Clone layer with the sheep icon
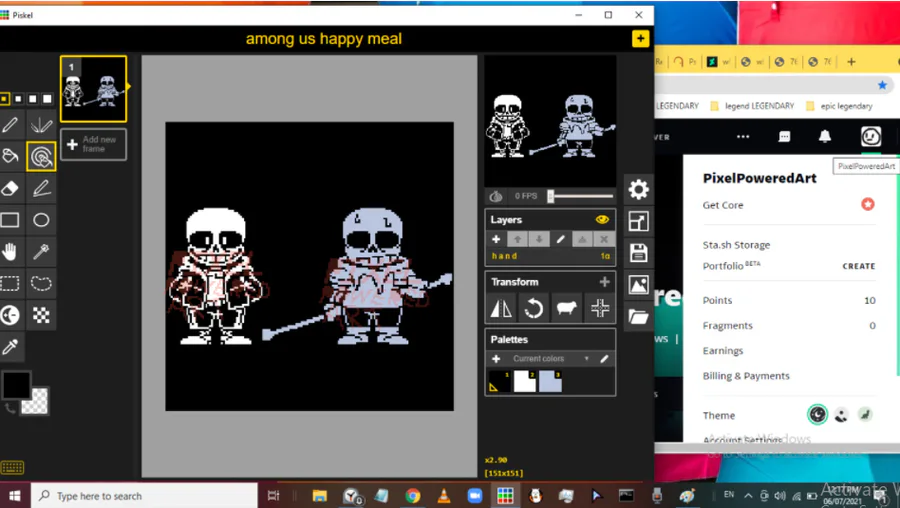The image size is (900, 508). coord(567,308)
